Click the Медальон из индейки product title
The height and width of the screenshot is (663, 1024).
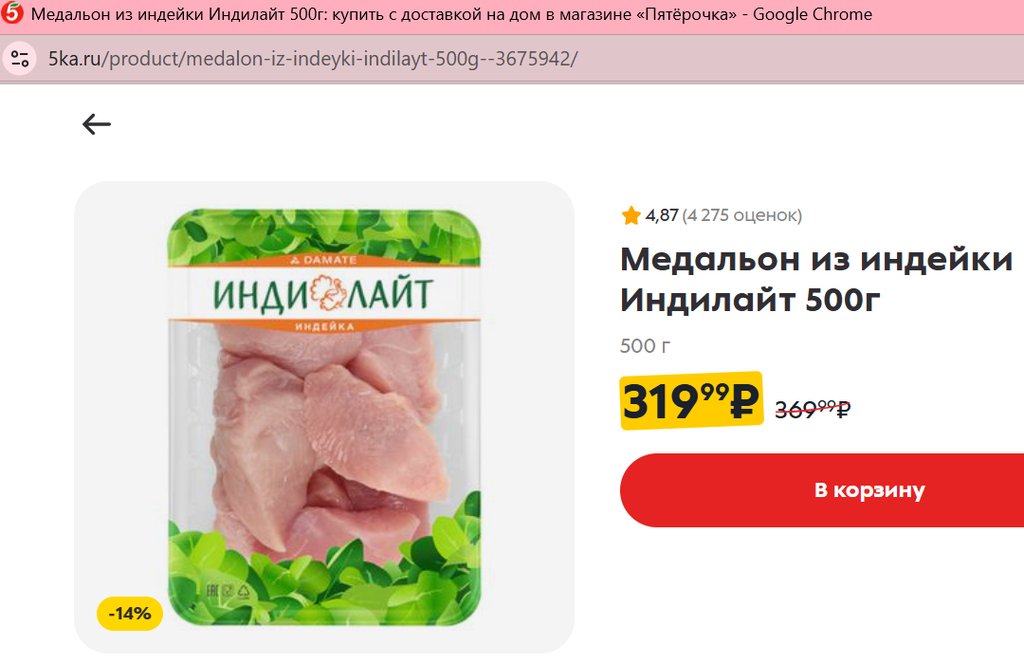tap(816, 280)
